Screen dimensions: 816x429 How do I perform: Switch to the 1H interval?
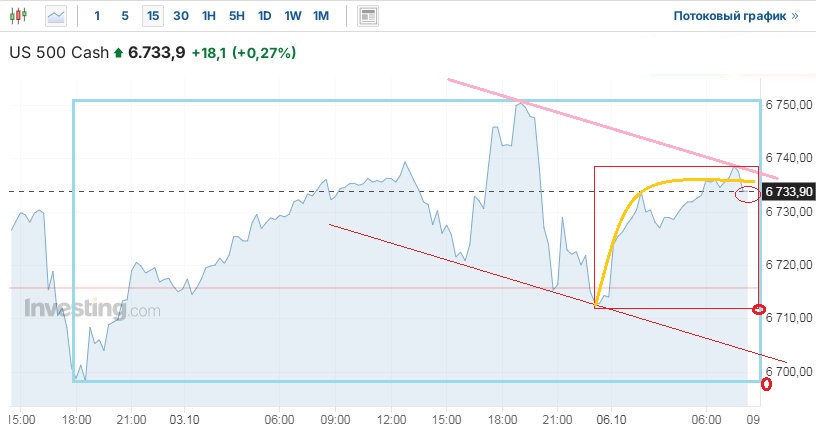pyautogui.click(x=208, y=16)
